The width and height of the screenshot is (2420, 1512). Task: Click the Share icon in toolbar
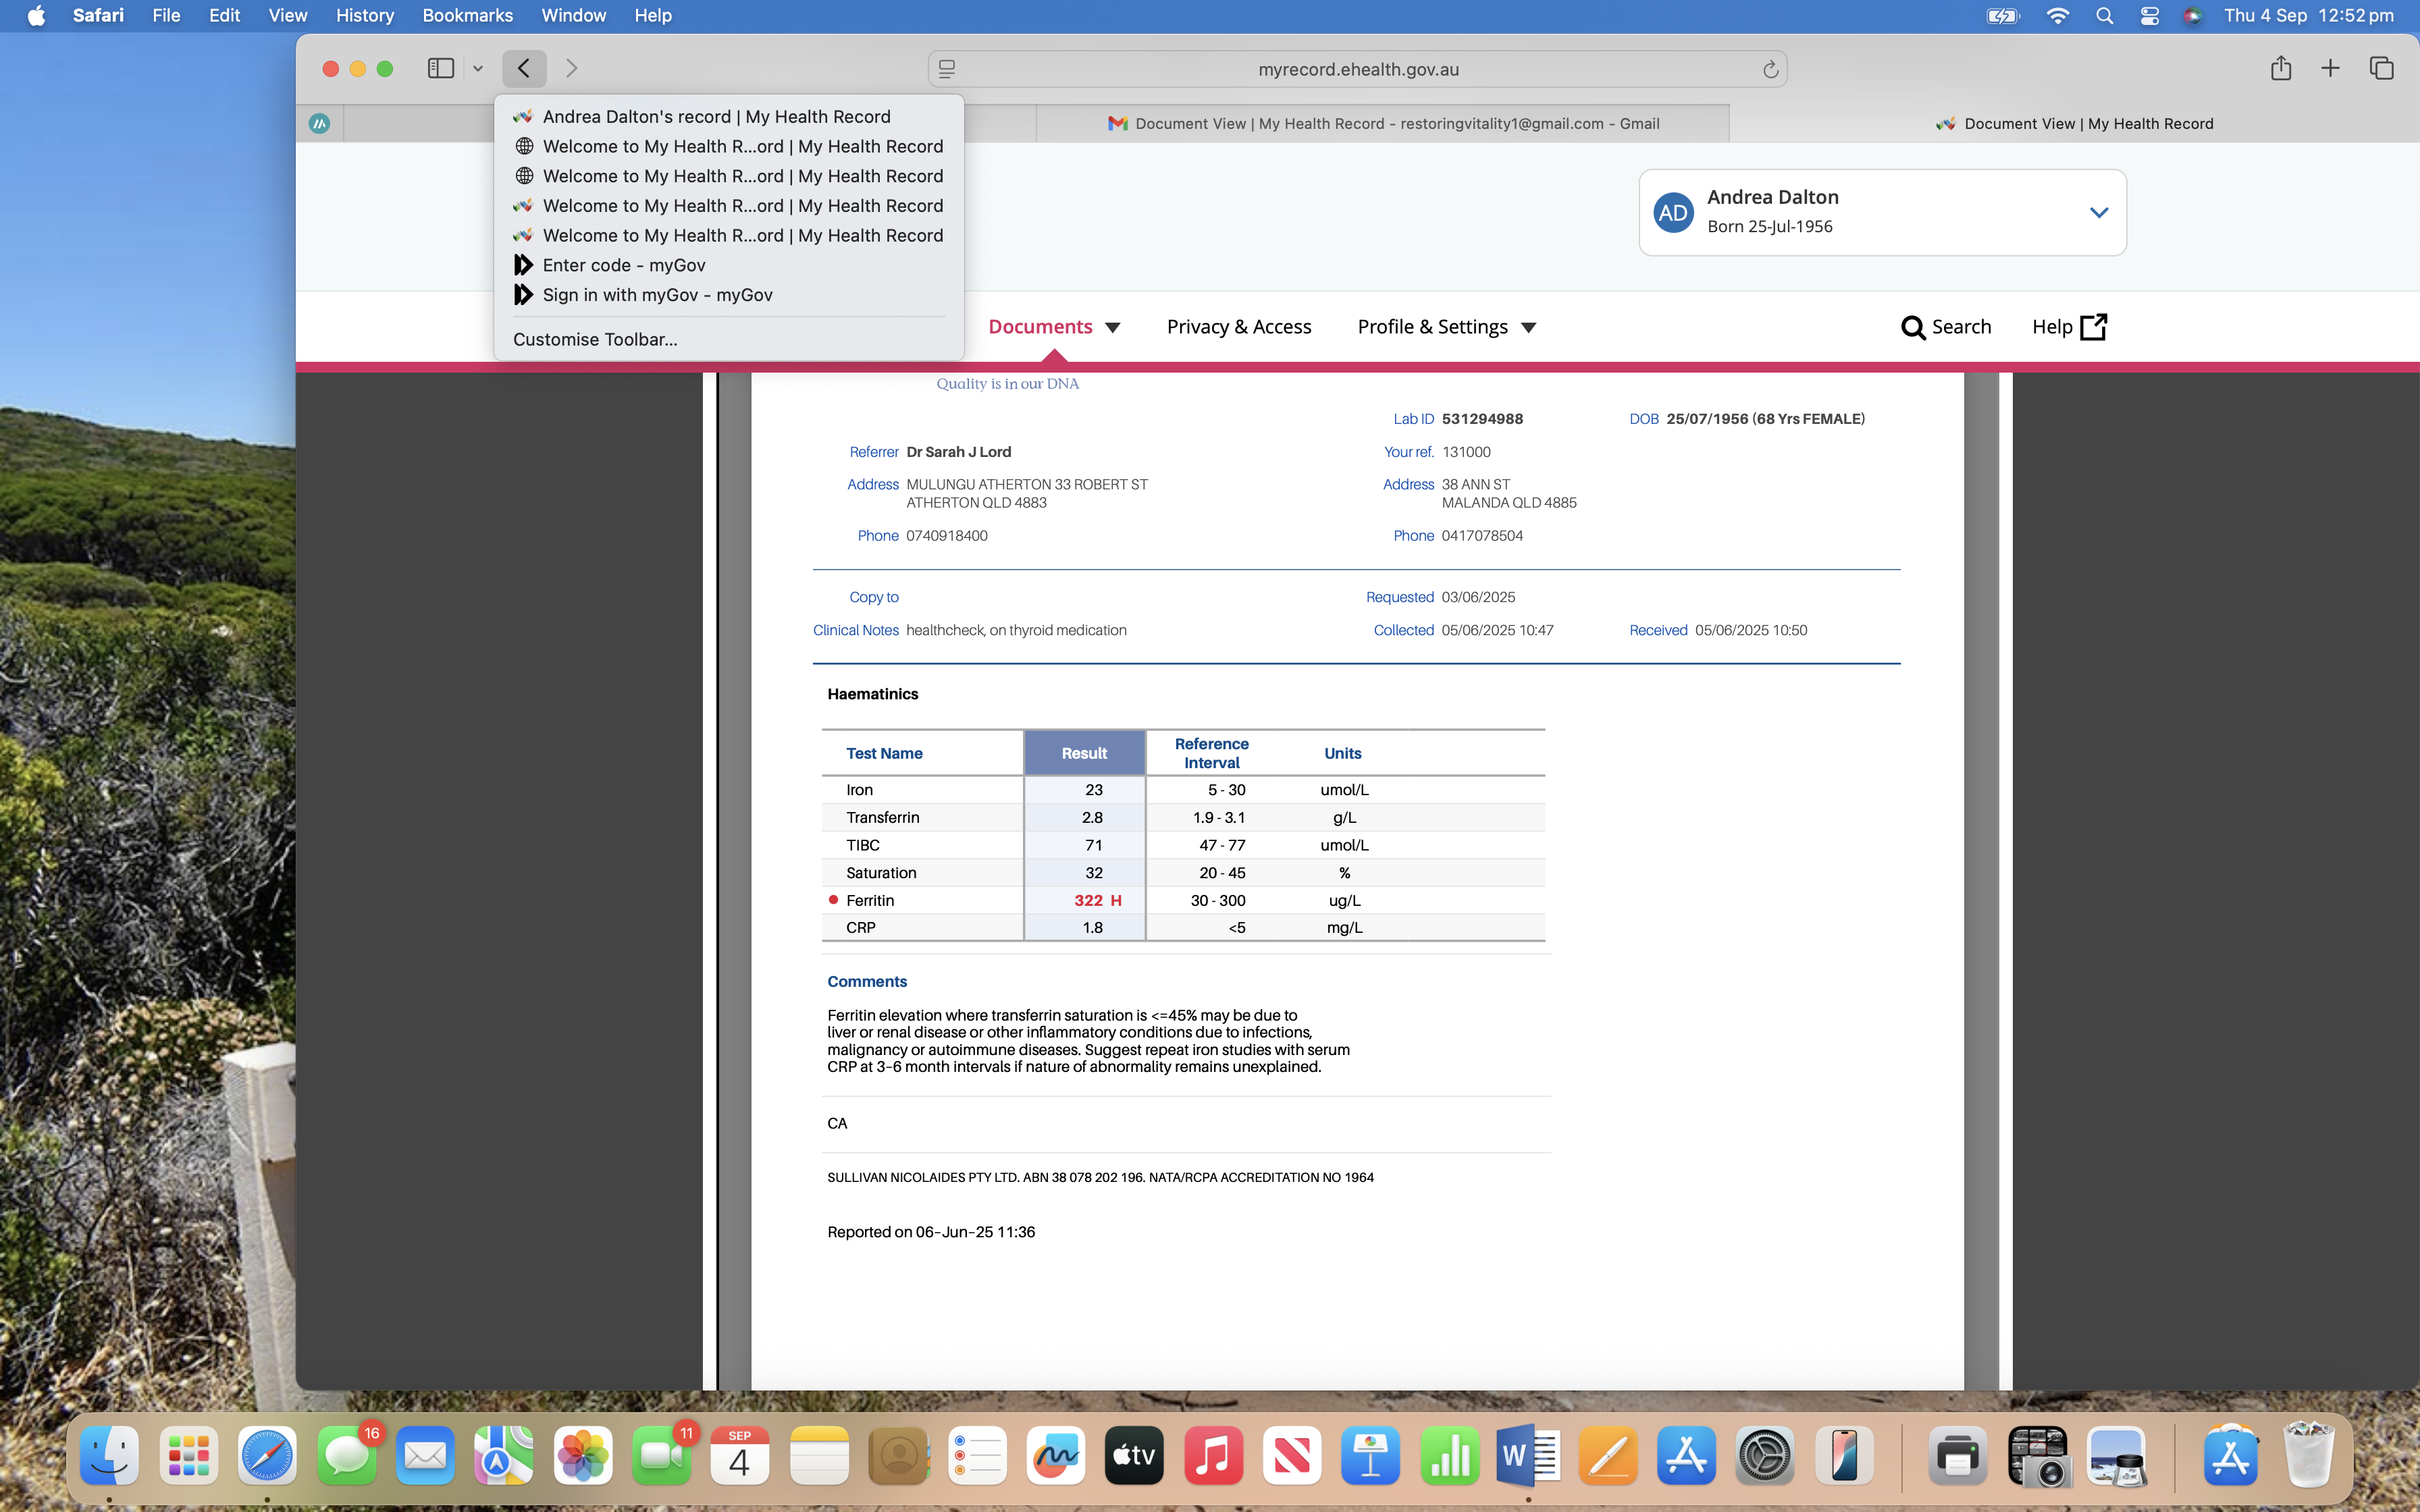[x=2280, y=68]
